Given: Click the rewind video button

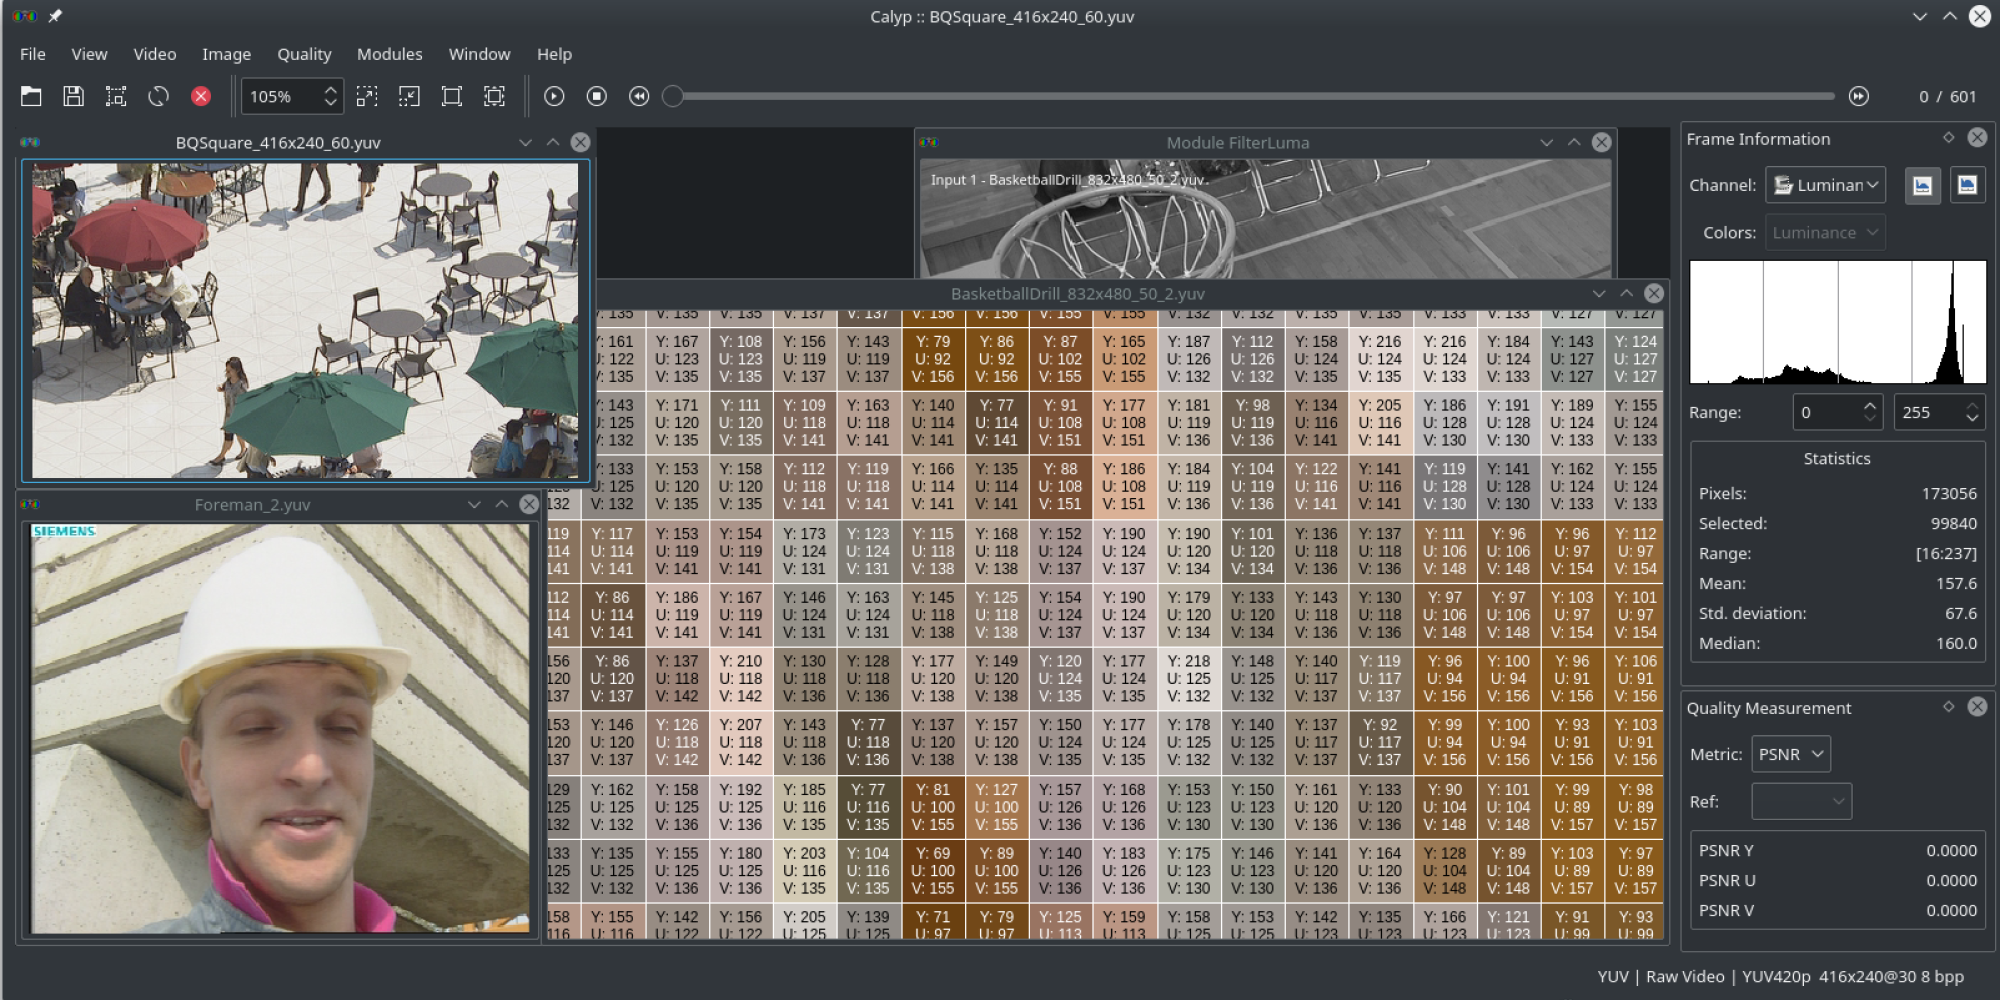Looking at the screenshot, I should click(639, 96).
